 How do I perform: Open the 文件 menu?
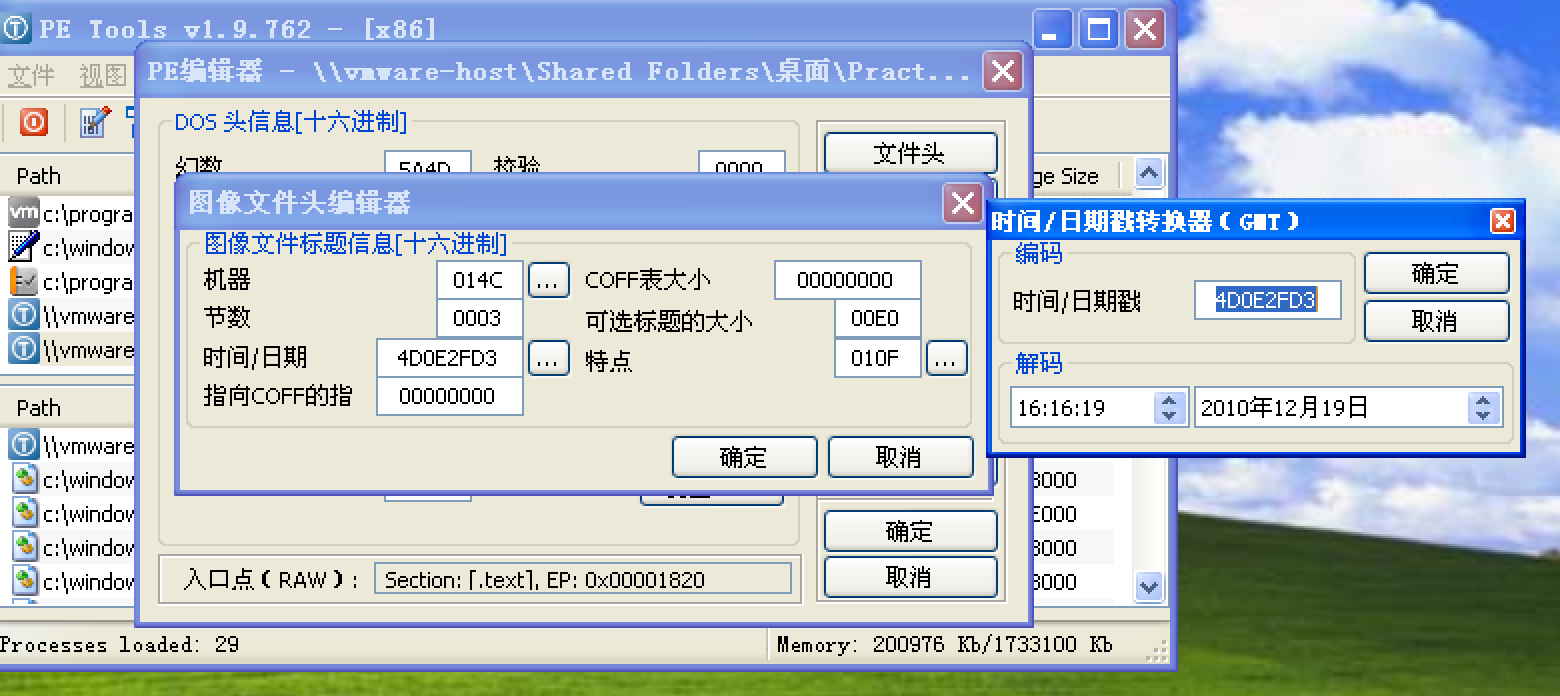(x=29, y=76)
